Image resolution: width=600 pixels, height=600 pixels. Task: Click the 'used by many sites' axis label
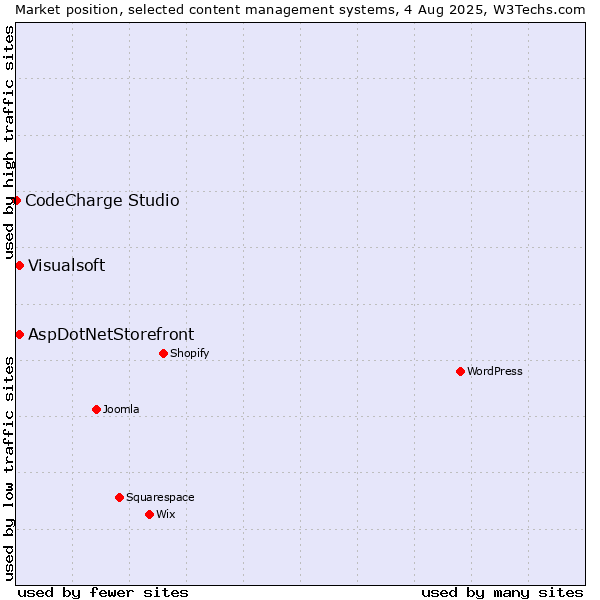(502, 593)
